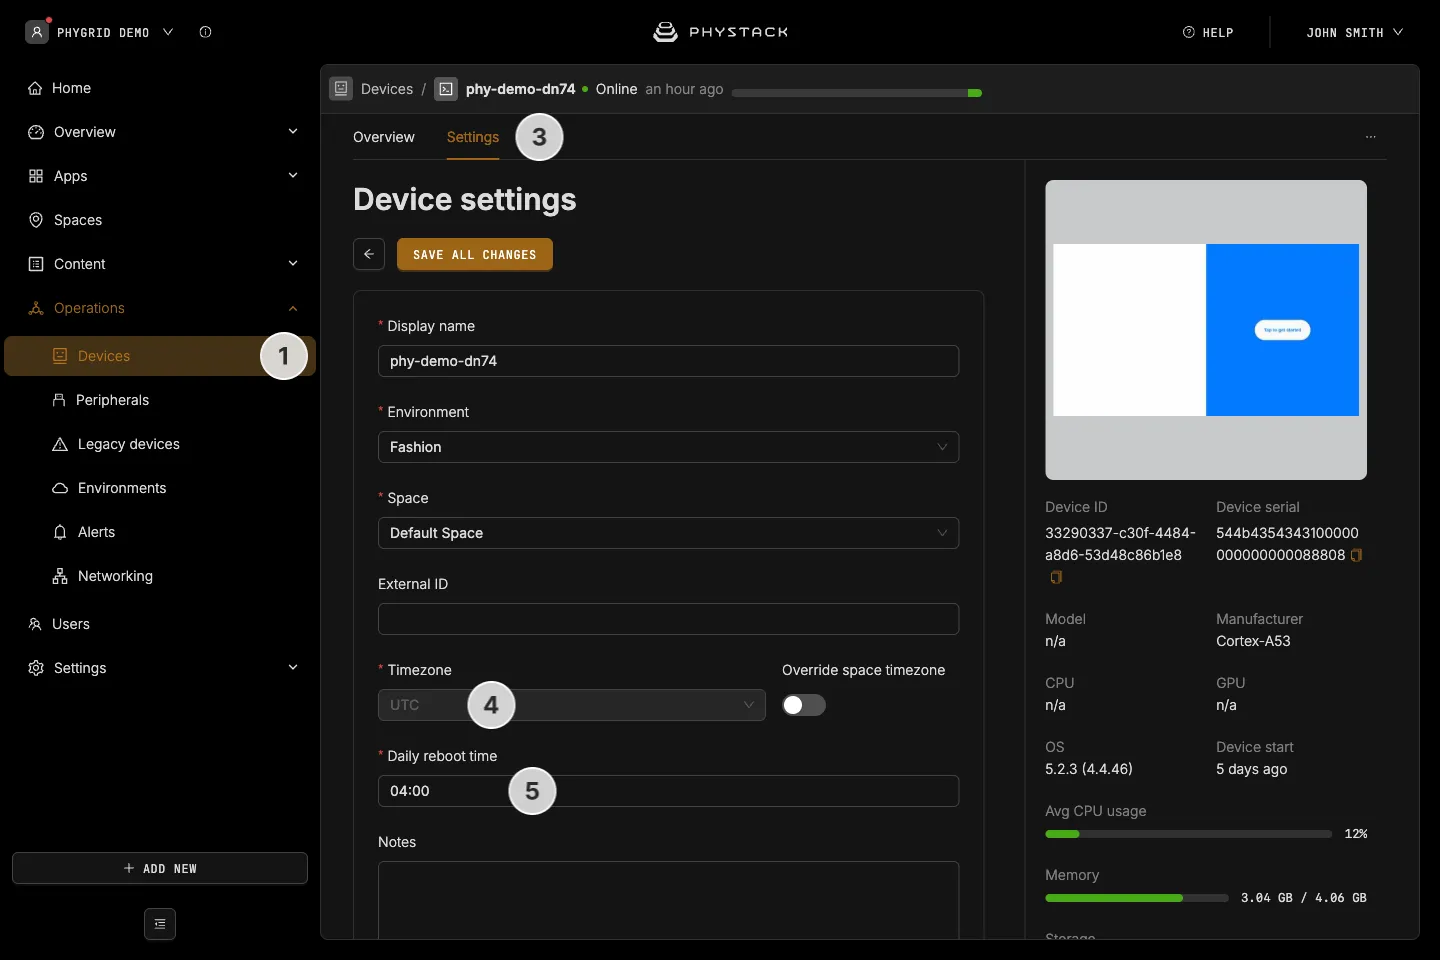Click the Display name input field

pos(668,361)
